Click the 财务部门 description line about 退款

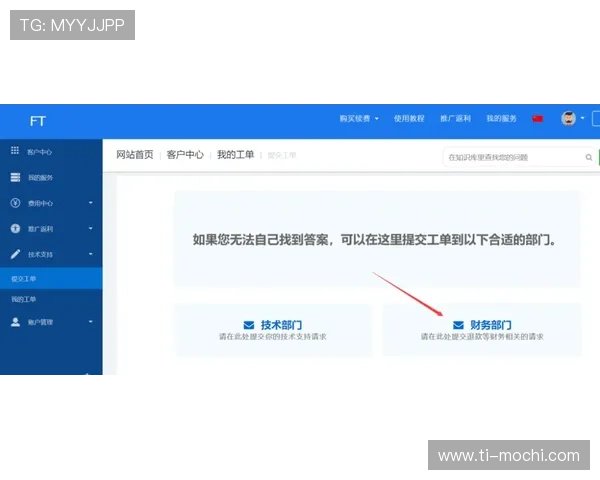coord(482,336)
